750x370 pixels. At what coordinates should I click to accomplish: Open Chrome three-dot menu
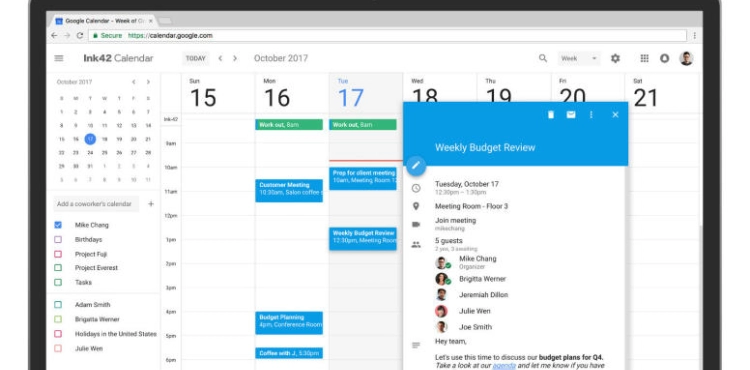(x=695, y=35)
